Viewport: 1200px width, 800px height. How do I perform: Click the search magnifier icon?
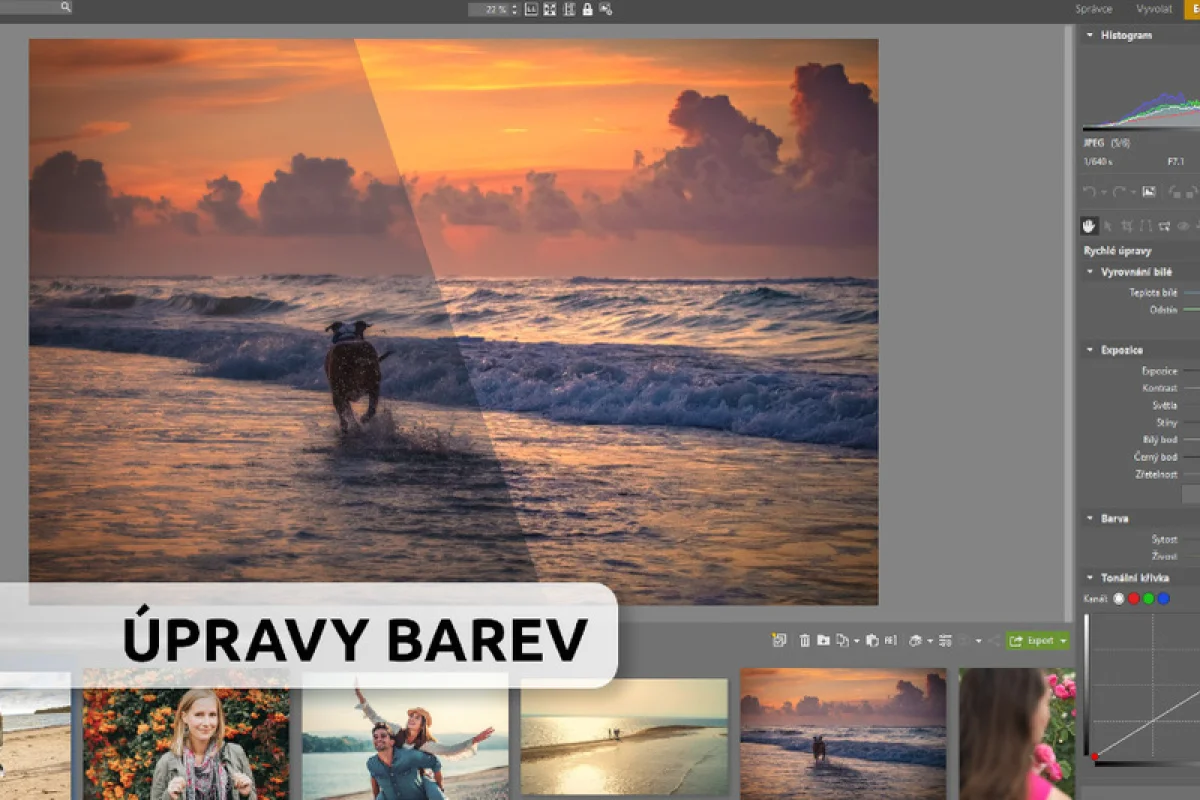pyautogui.click(x=65, y=6)
